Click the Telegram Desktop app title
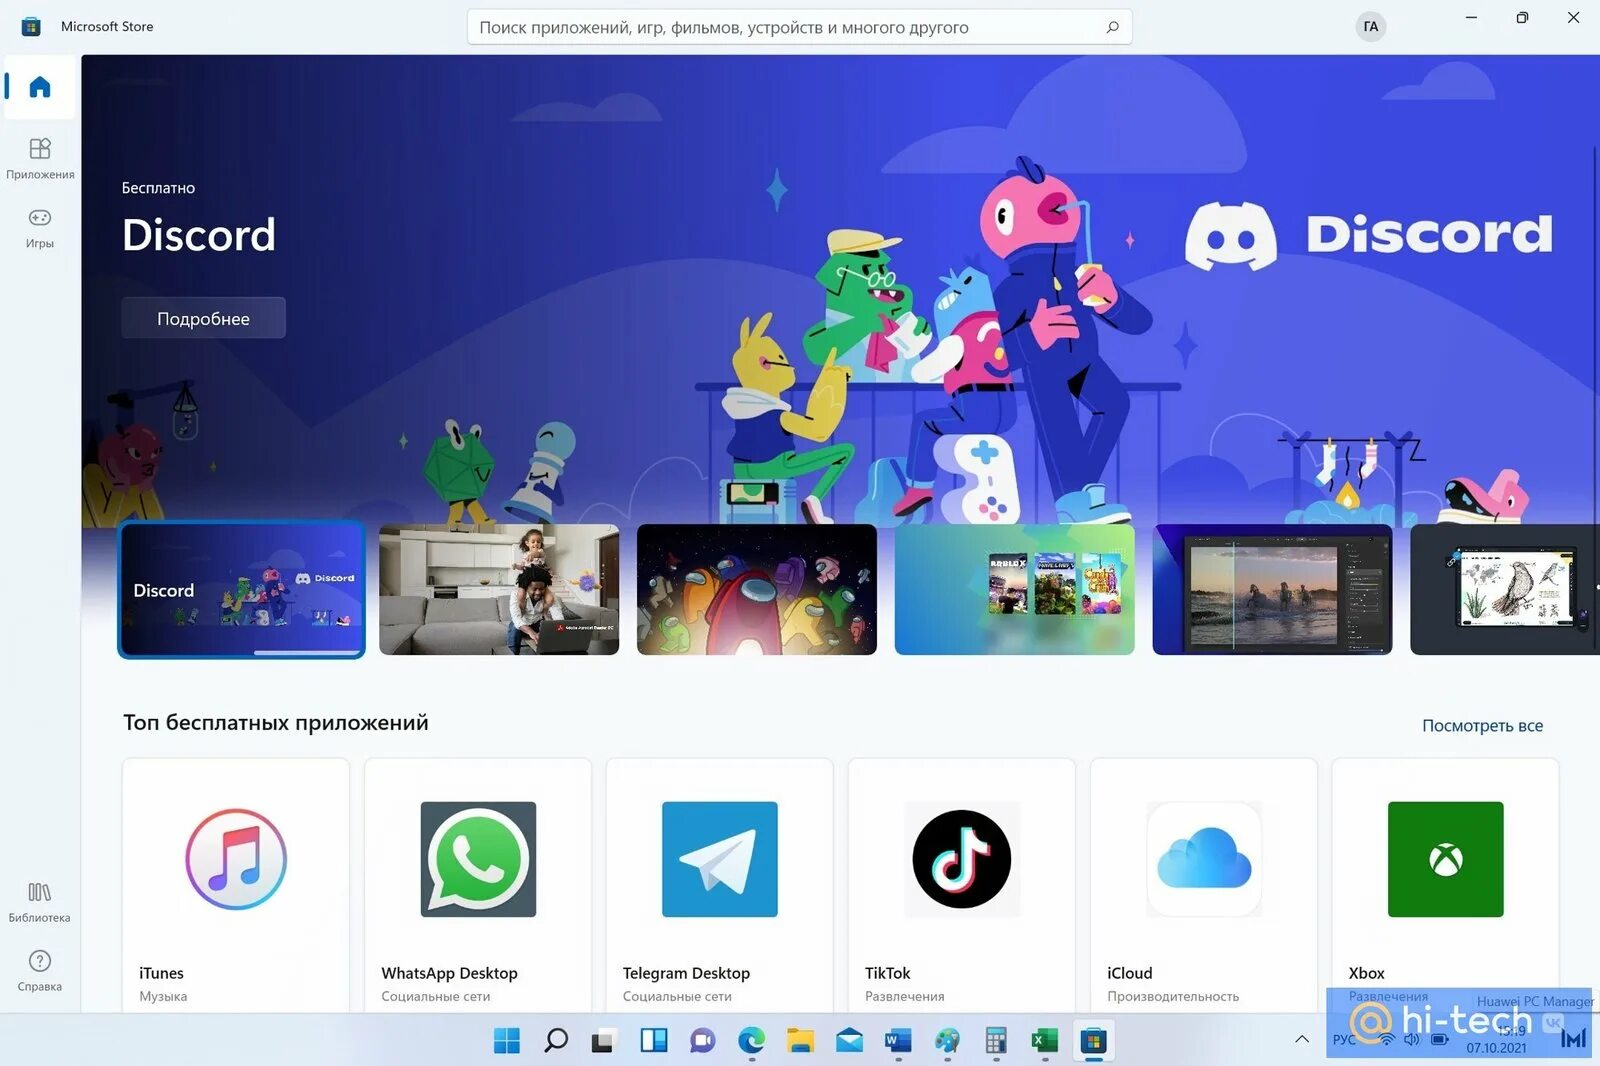Viewport: 1600px width, 1066px height. point(686,973)
